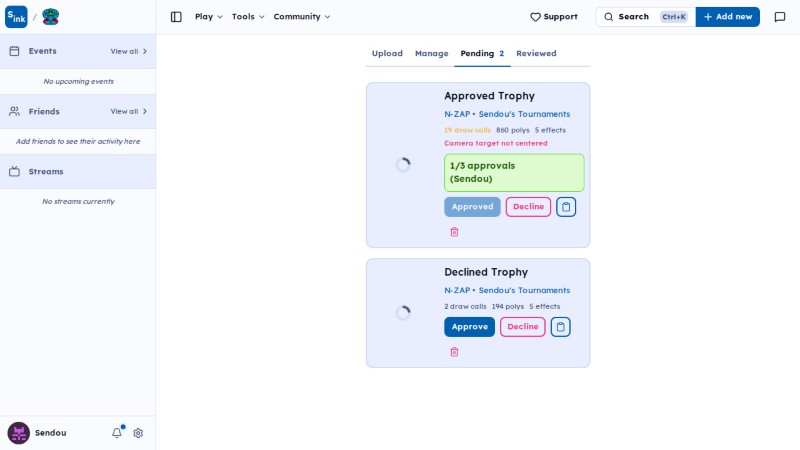
Task: Click the 'Approved Trophy' title
Action: [x=489, y=96]
